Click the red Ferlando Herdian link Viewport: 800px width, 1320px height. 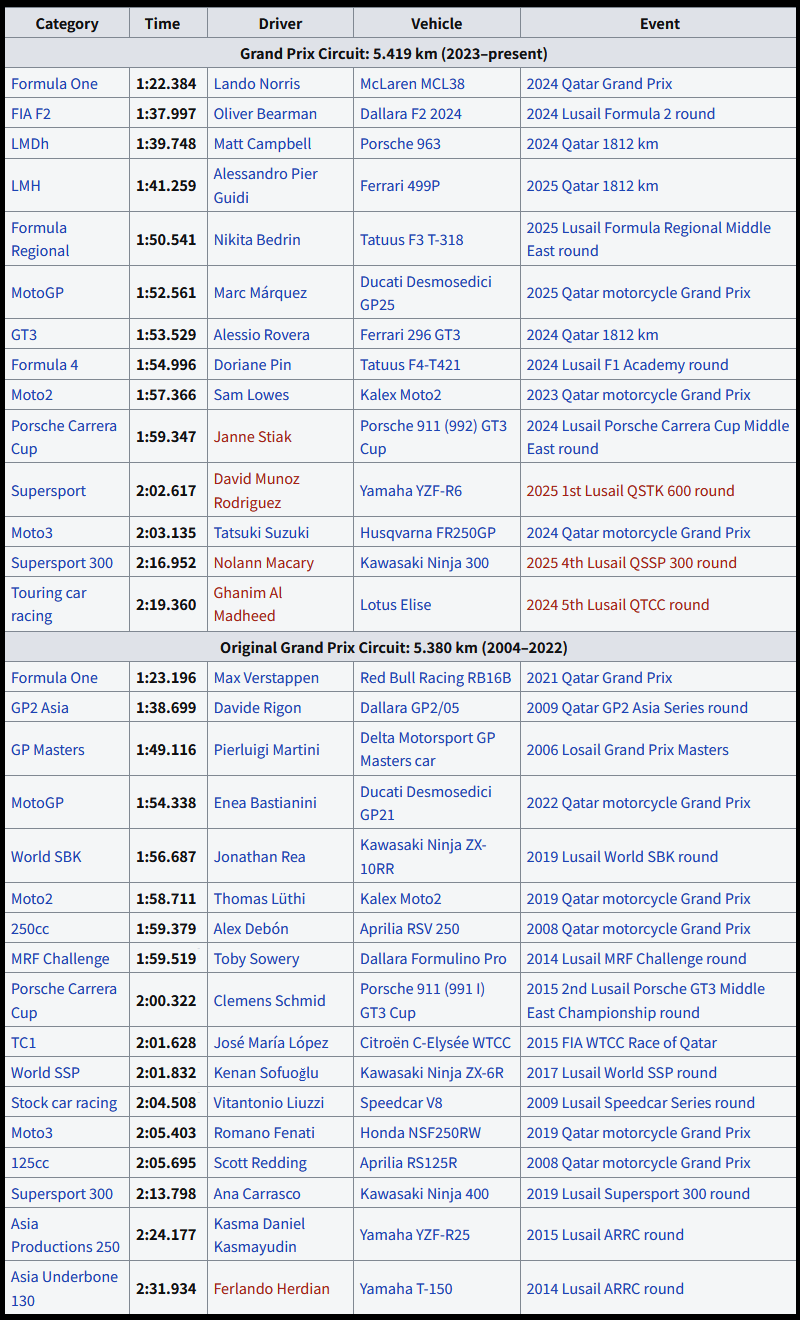[x=271, y=1289]
